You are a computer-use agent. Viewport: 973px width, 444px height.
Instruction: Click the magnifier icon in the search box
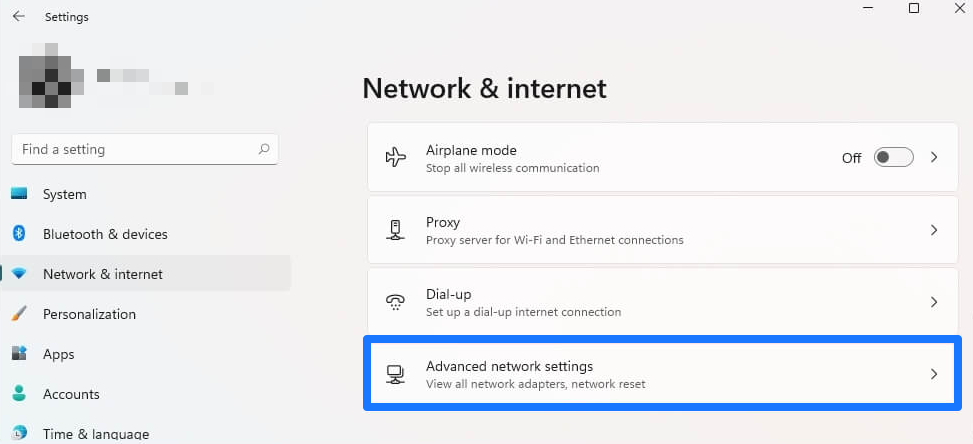coord(264,149)
